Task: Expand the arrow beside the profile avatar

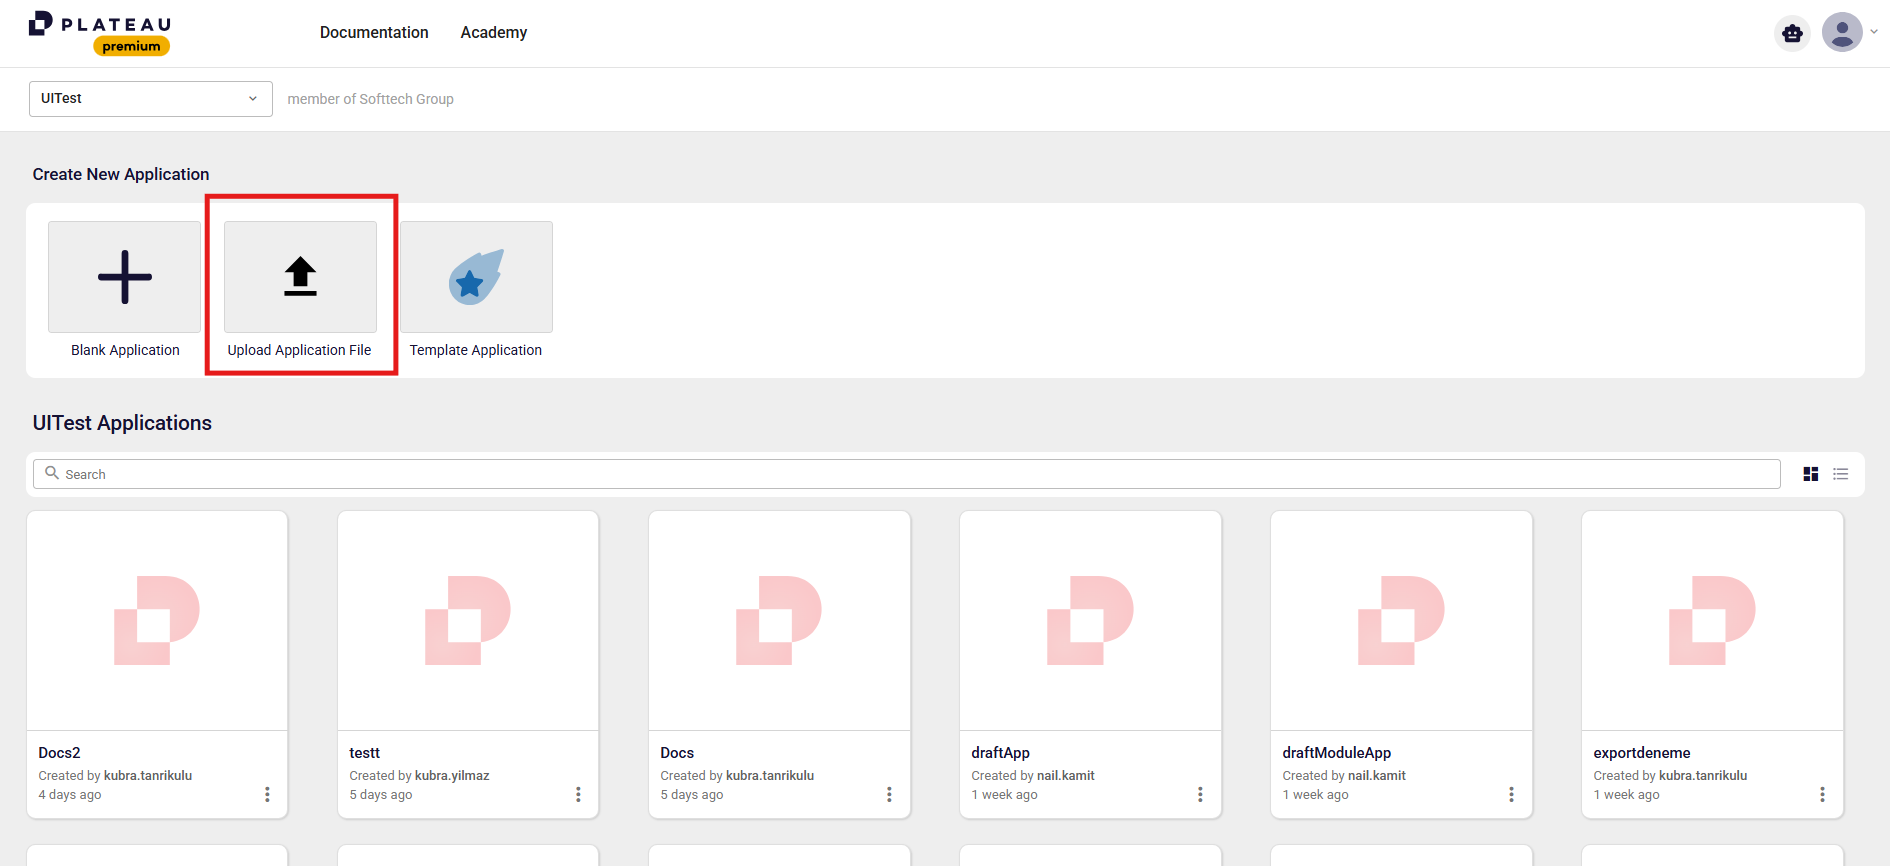Action: coord(1874,32)
